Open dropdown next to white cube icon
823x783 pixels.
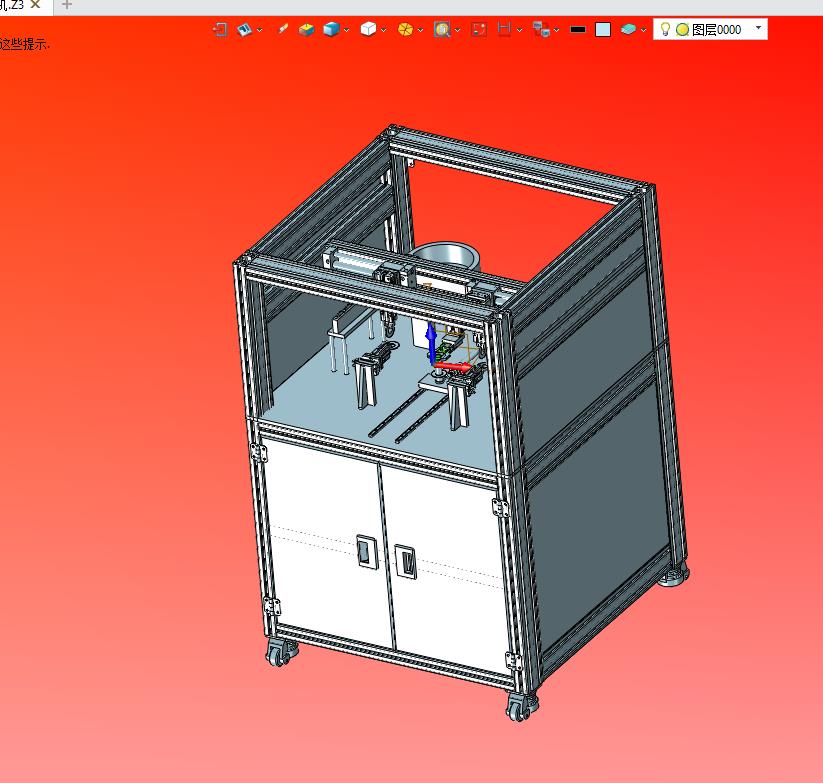click(384, 30)
